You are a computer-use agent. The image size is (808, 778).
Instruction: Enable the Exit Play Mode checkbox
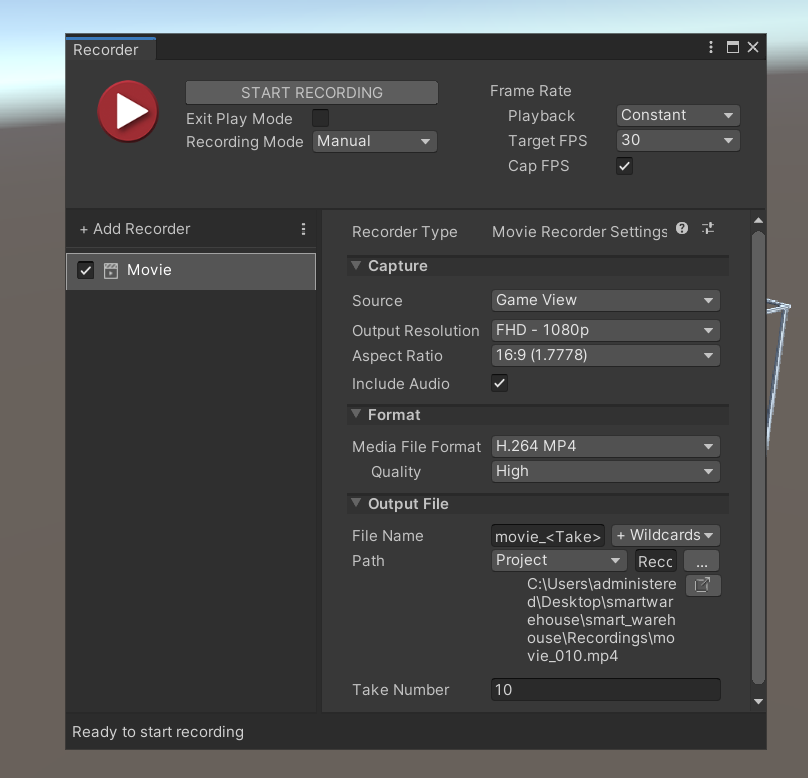point(321,118)
